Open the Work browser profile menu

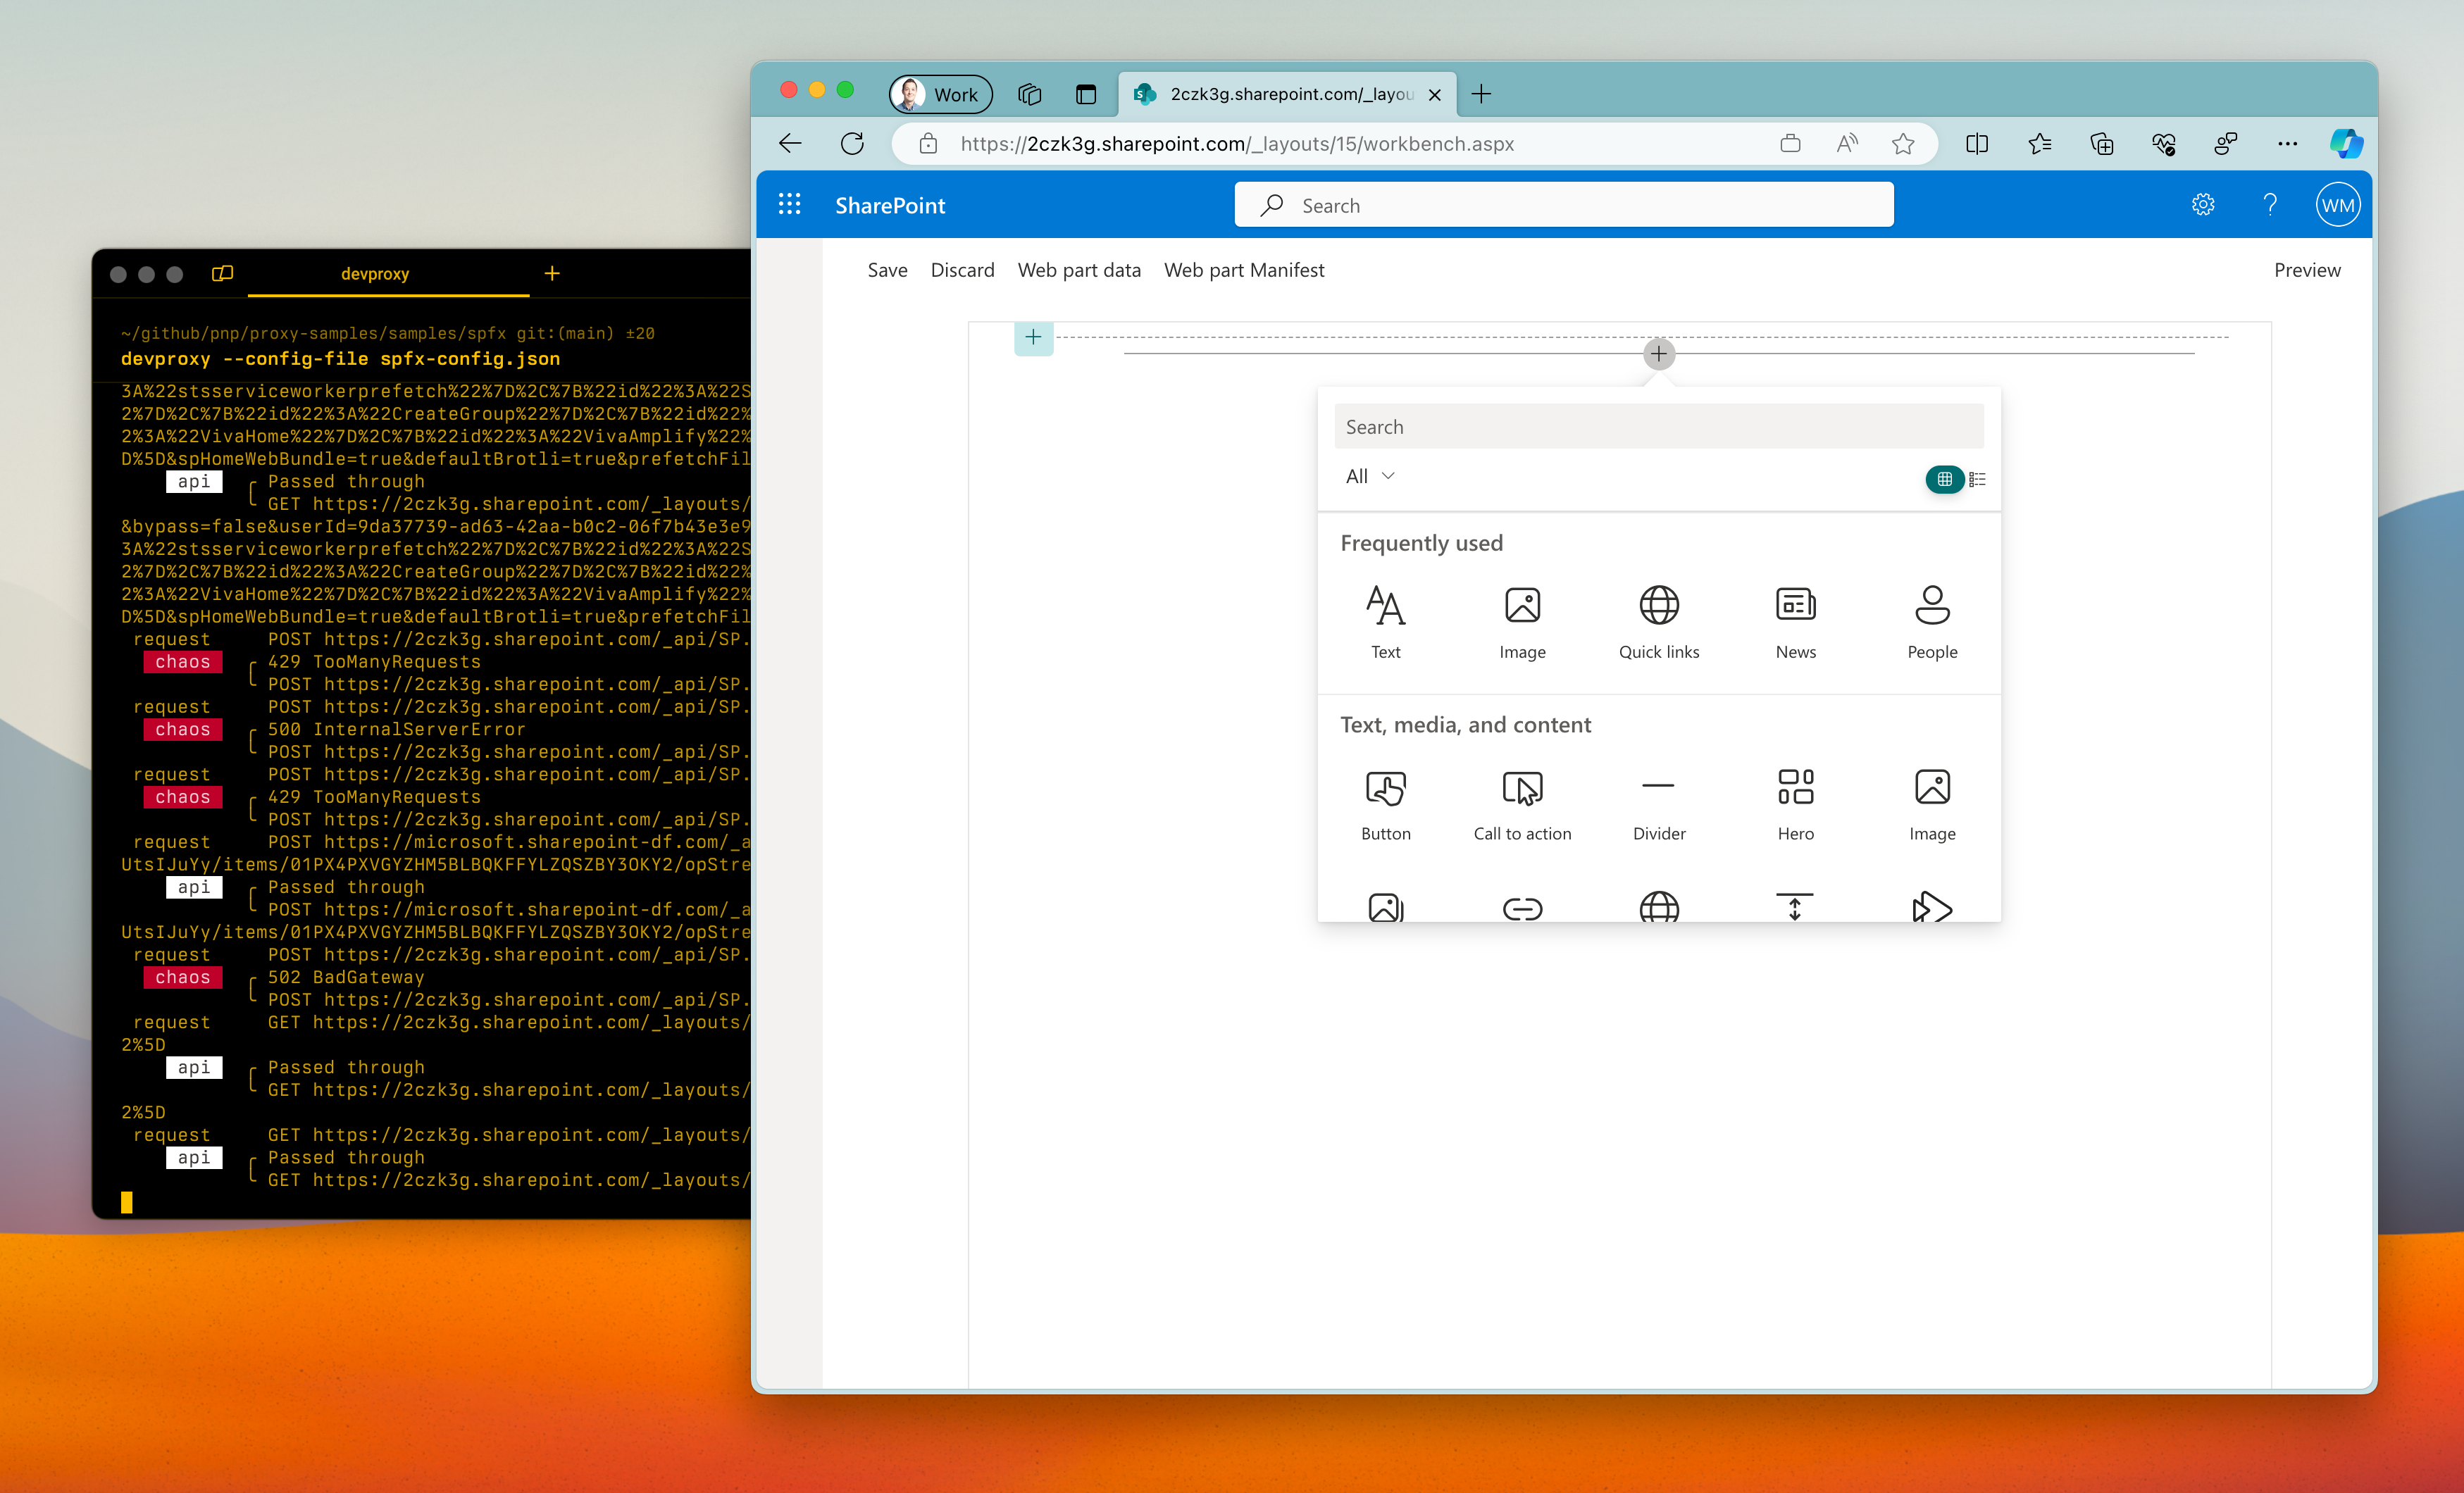938,94
